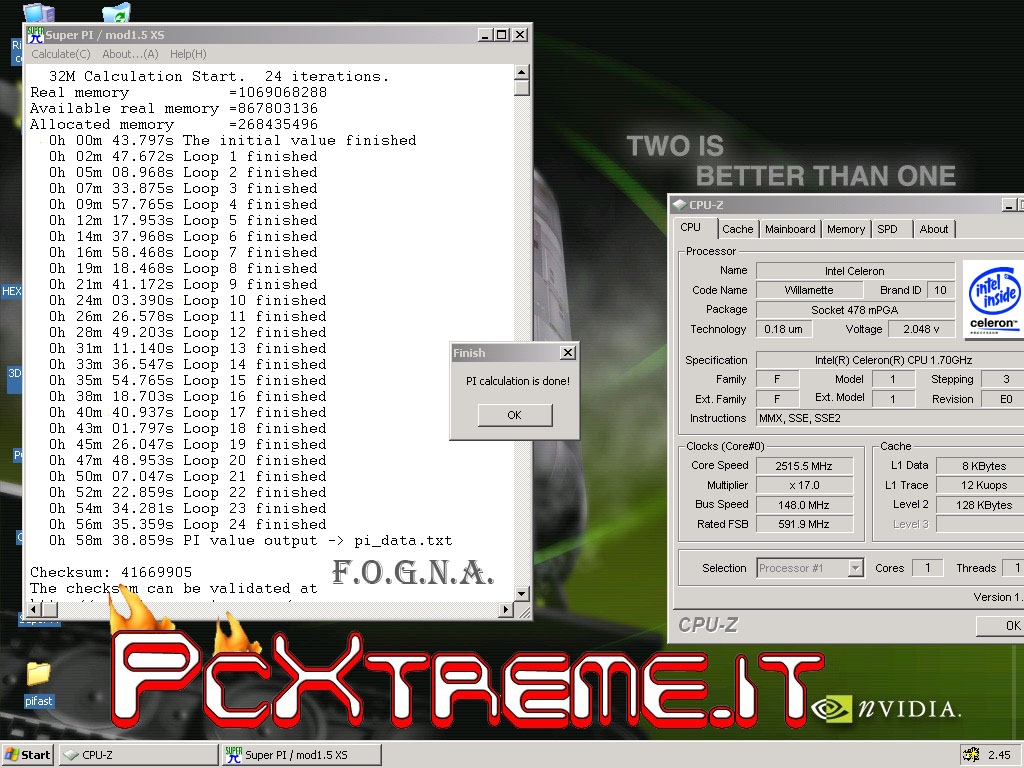Click the Voltage value 2.048 v

coord(921,329)
